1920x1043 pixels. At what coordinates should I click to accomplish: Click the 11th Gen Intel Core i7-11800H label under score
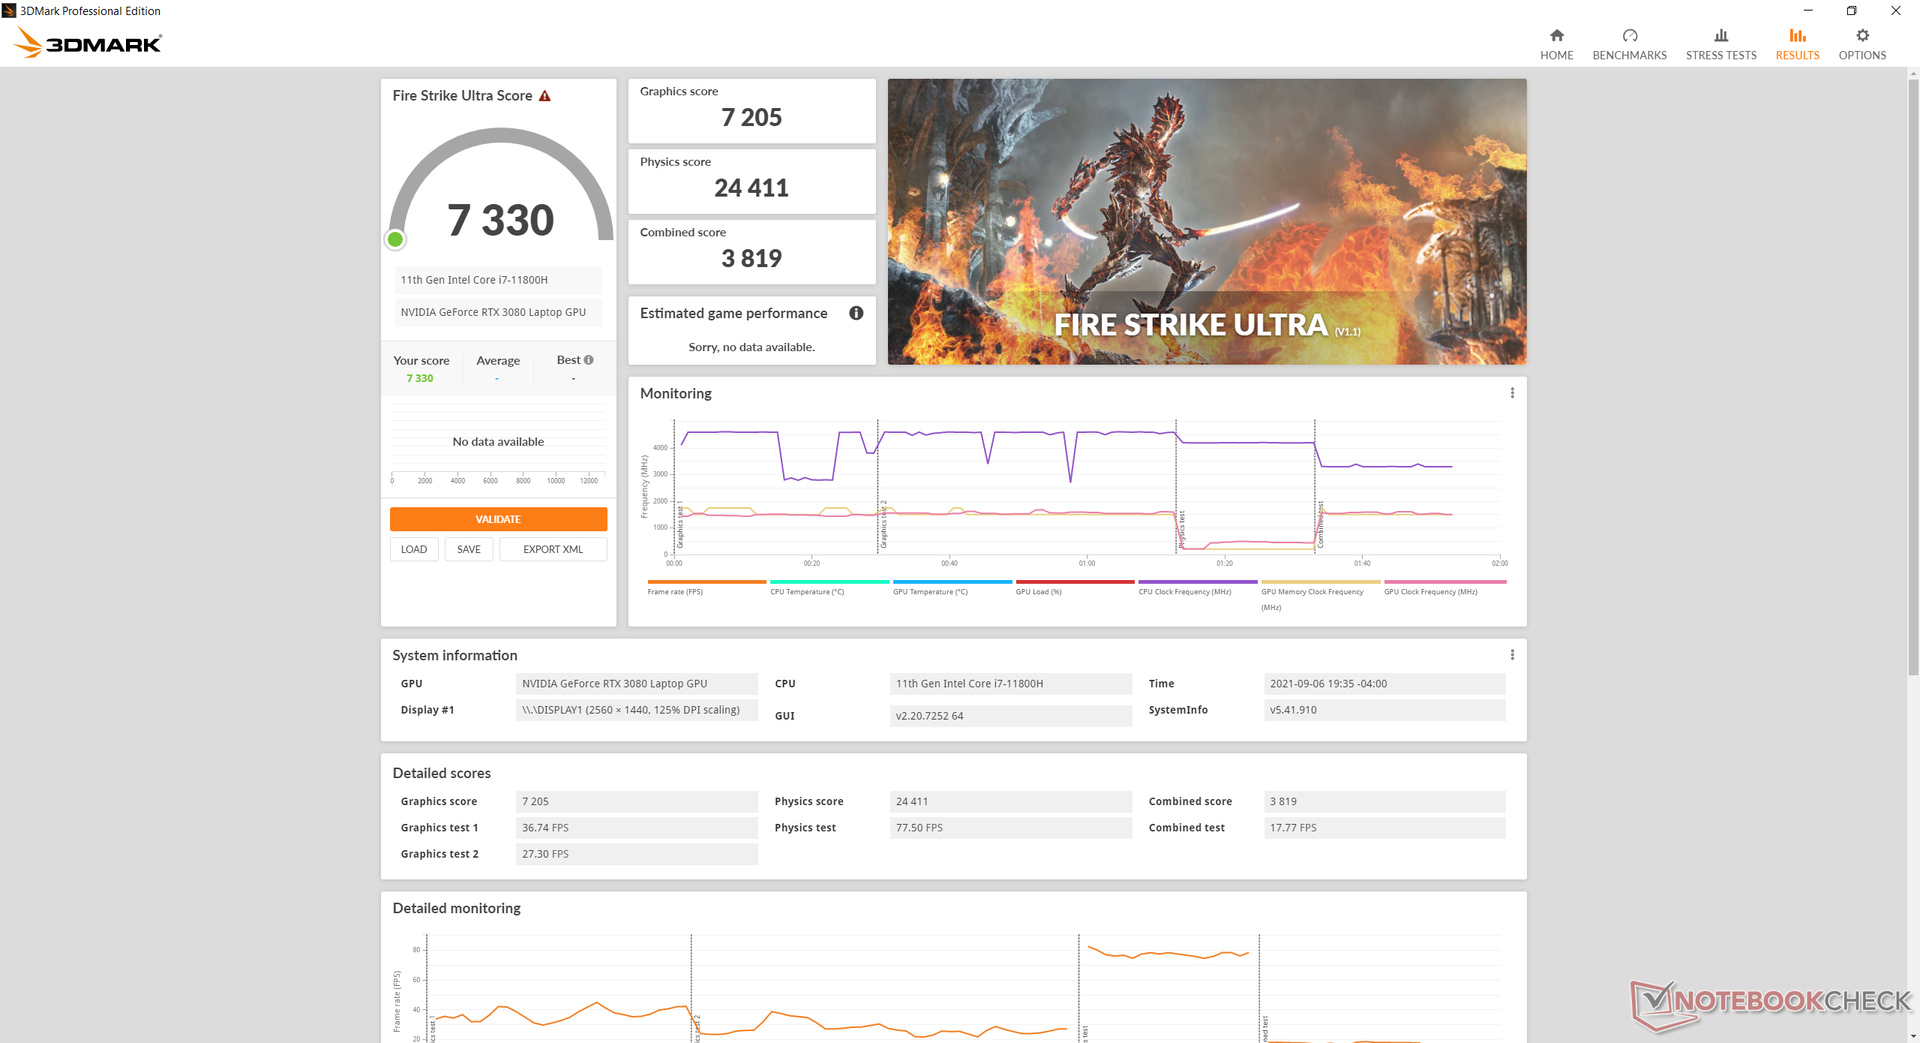(498, 280)
